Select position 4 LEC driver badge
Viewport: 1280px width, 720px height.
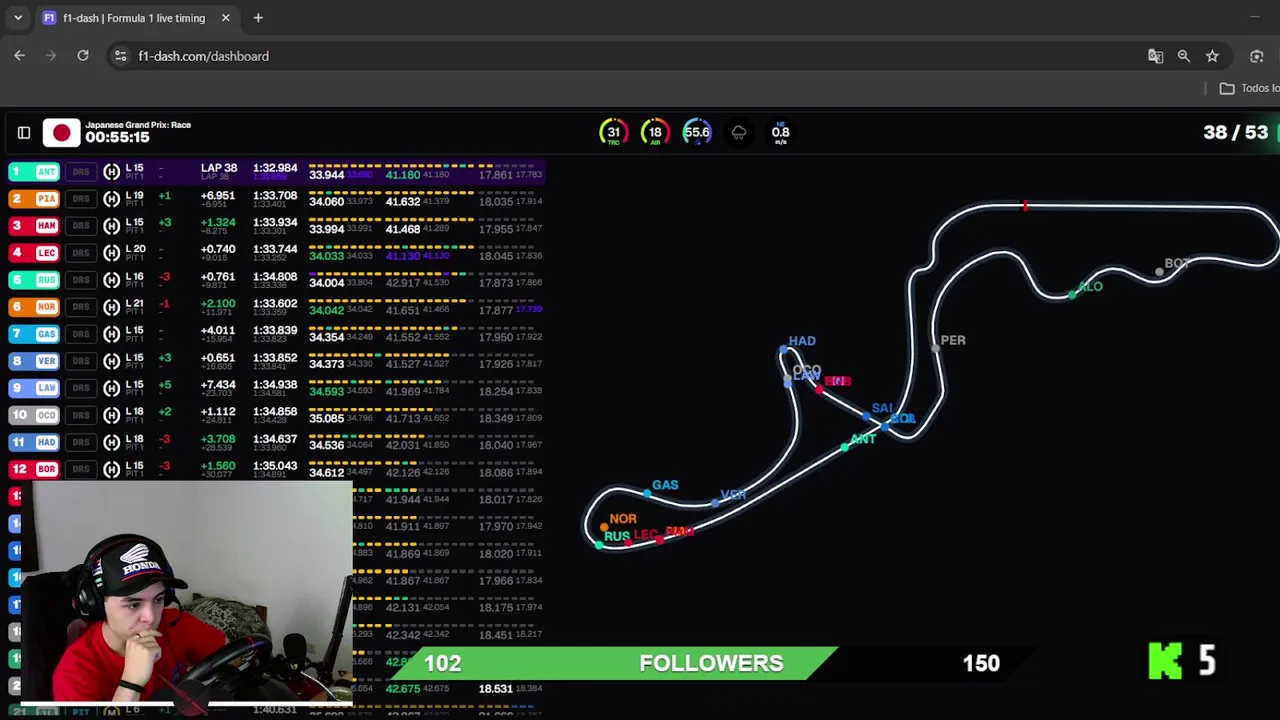[x=34, y=253]
